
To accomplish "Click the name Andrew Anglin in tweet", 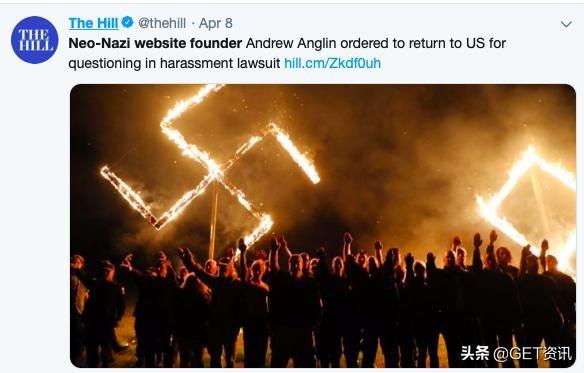I will [291, 43].
